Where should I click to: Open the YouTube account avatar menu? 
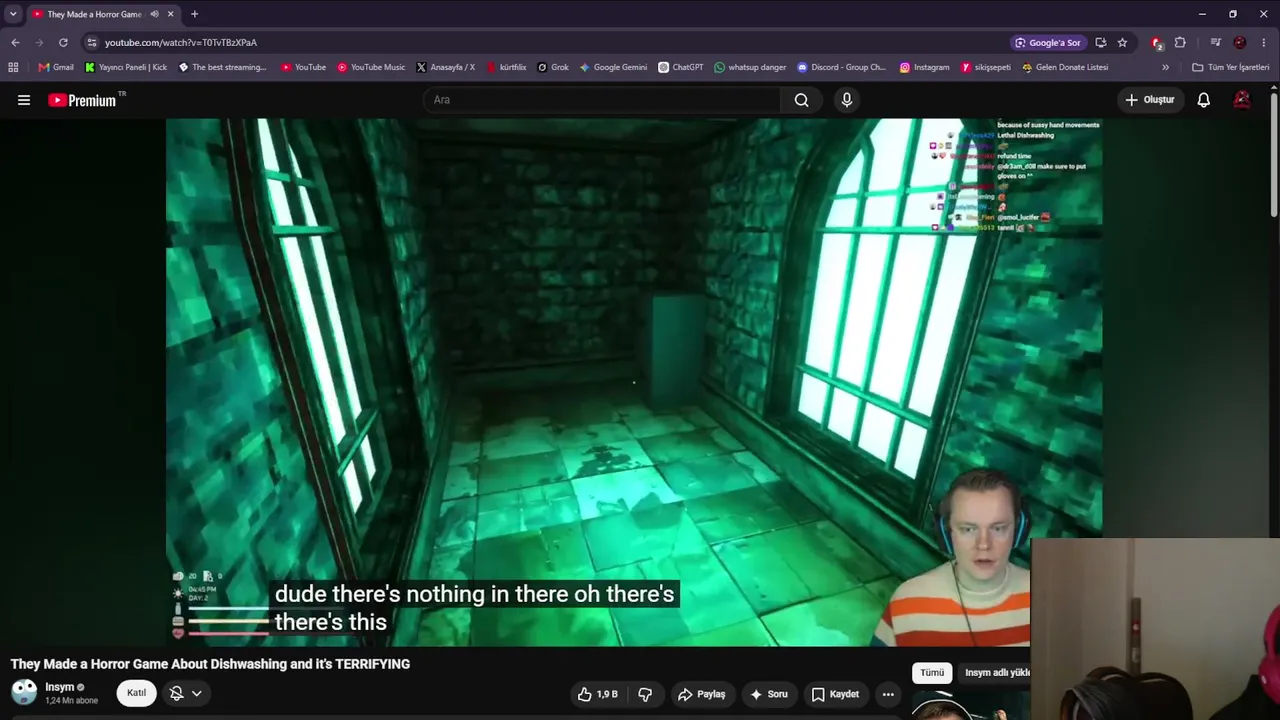(x=1242, y=100)
